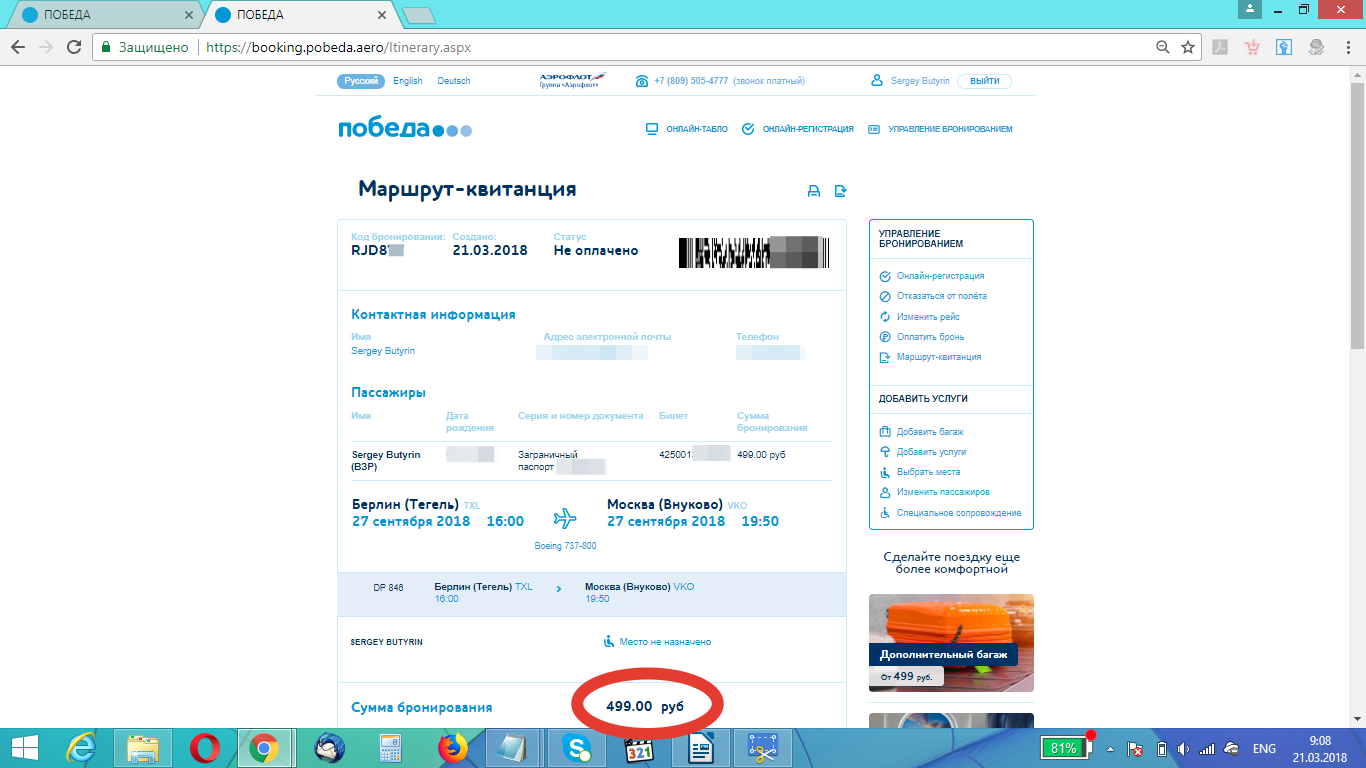Bookmark this page with the star icon

tap(1188, 47)
